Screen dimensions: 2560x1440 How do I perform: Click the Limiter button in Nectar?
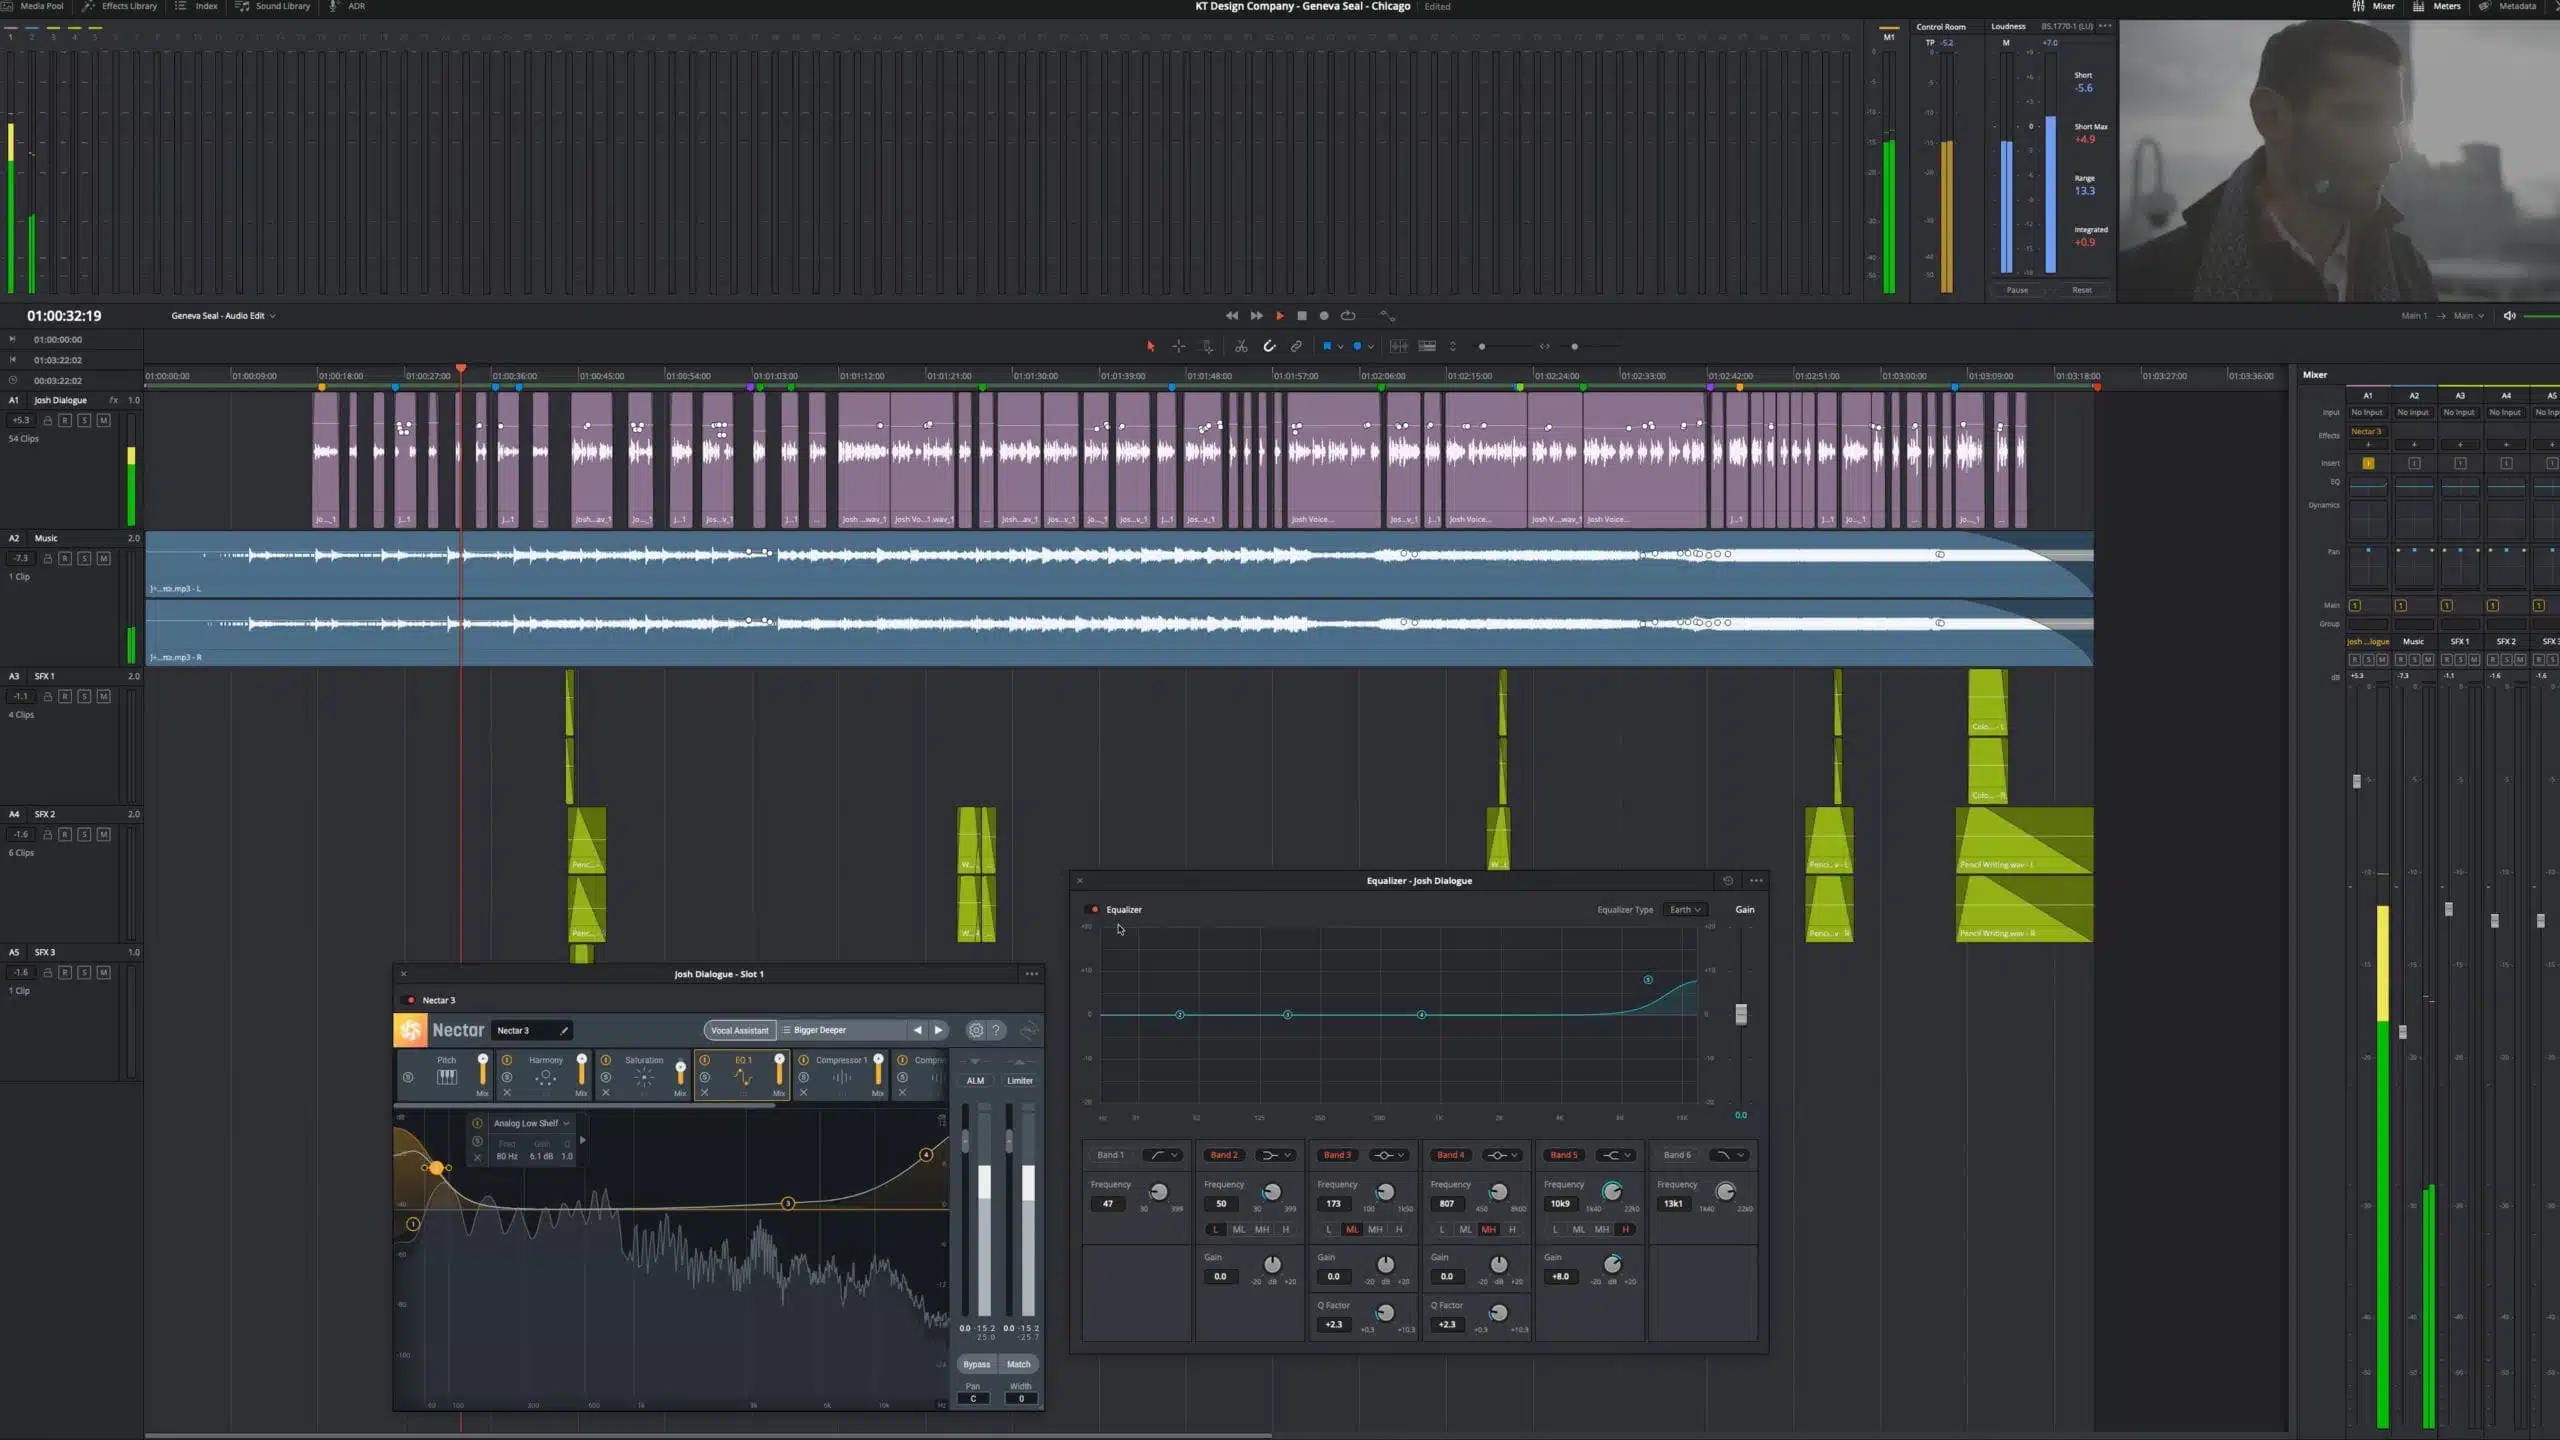click(1020, 1080)
